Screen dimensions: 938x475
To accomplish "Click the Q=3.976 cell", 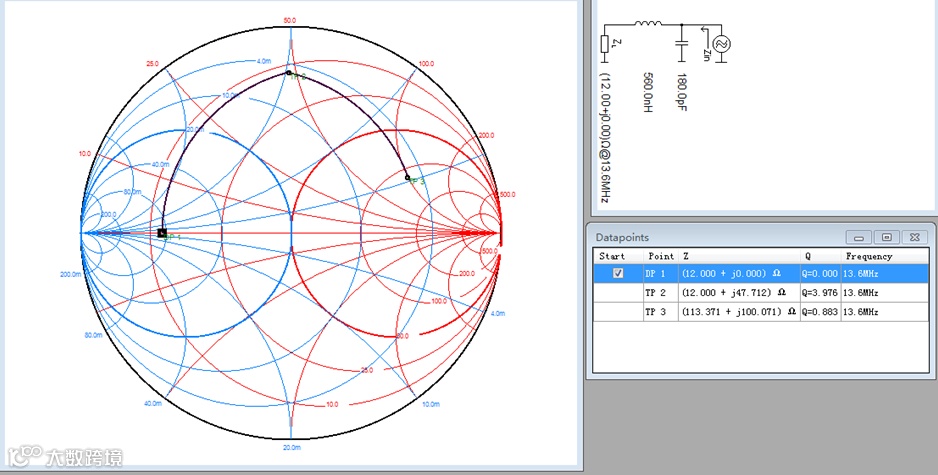I will (821, 293).
